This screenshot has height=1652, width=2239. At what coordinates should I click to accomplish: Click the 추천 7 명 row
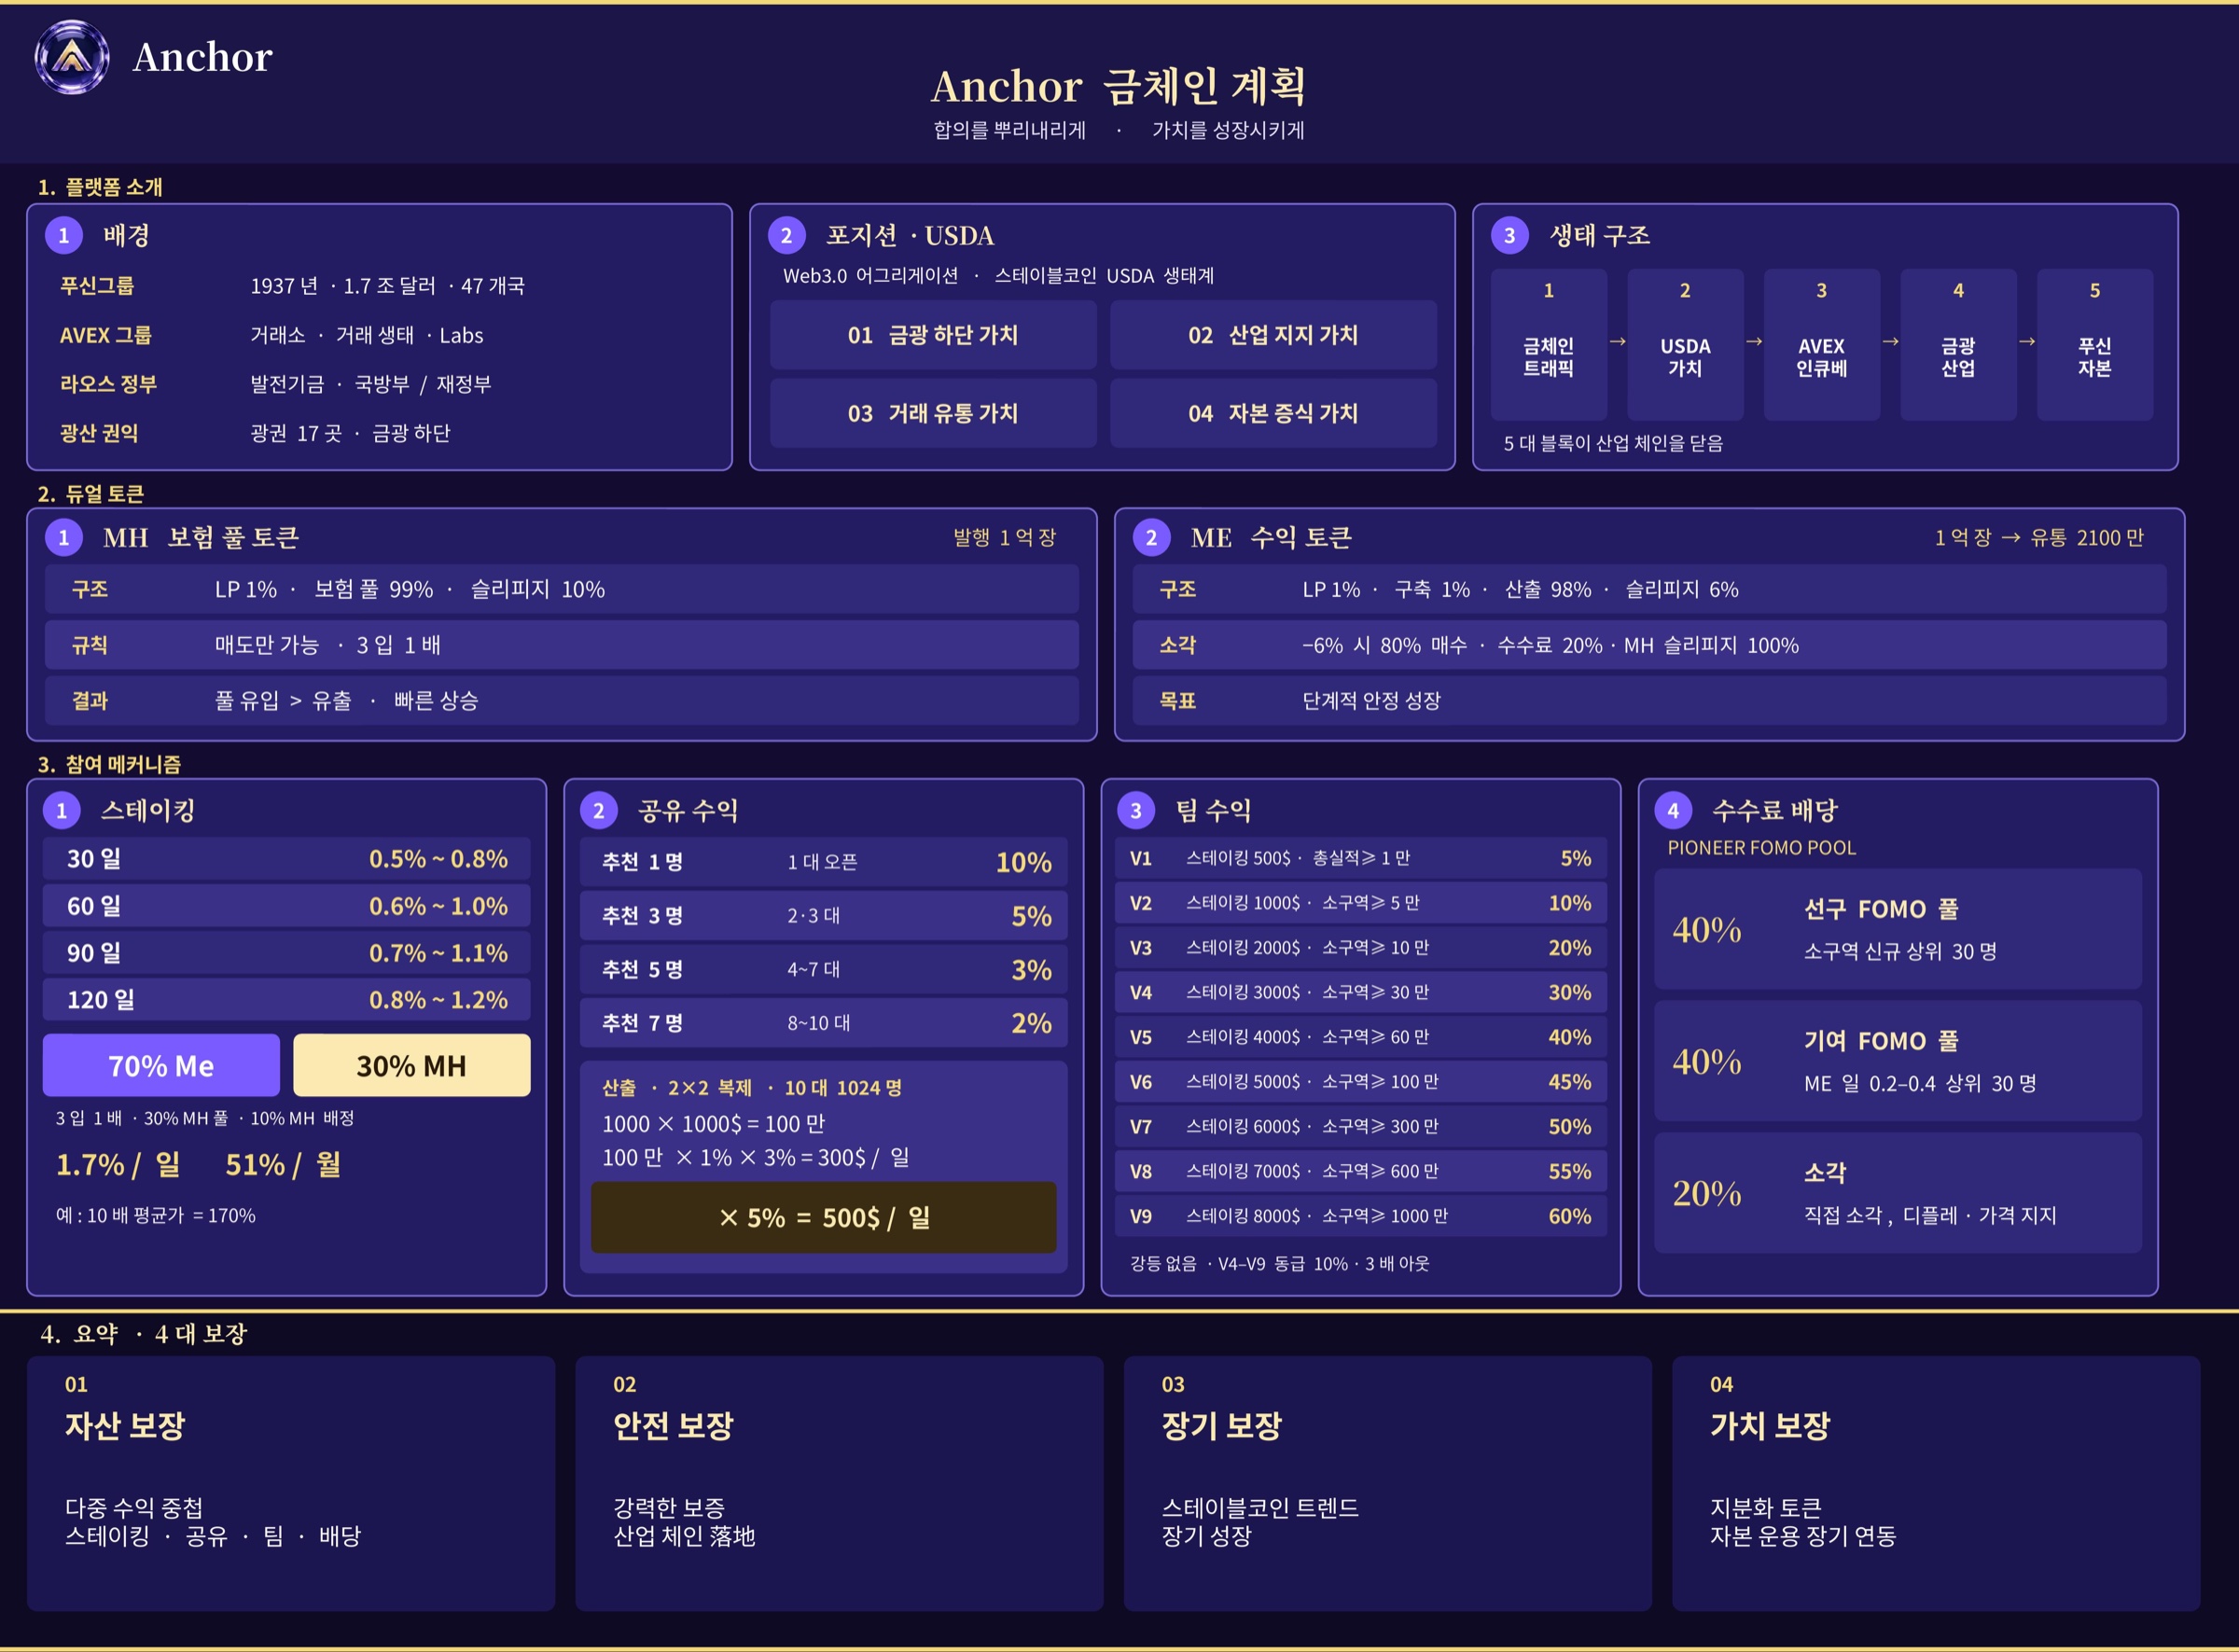[x=824, y=1023]
